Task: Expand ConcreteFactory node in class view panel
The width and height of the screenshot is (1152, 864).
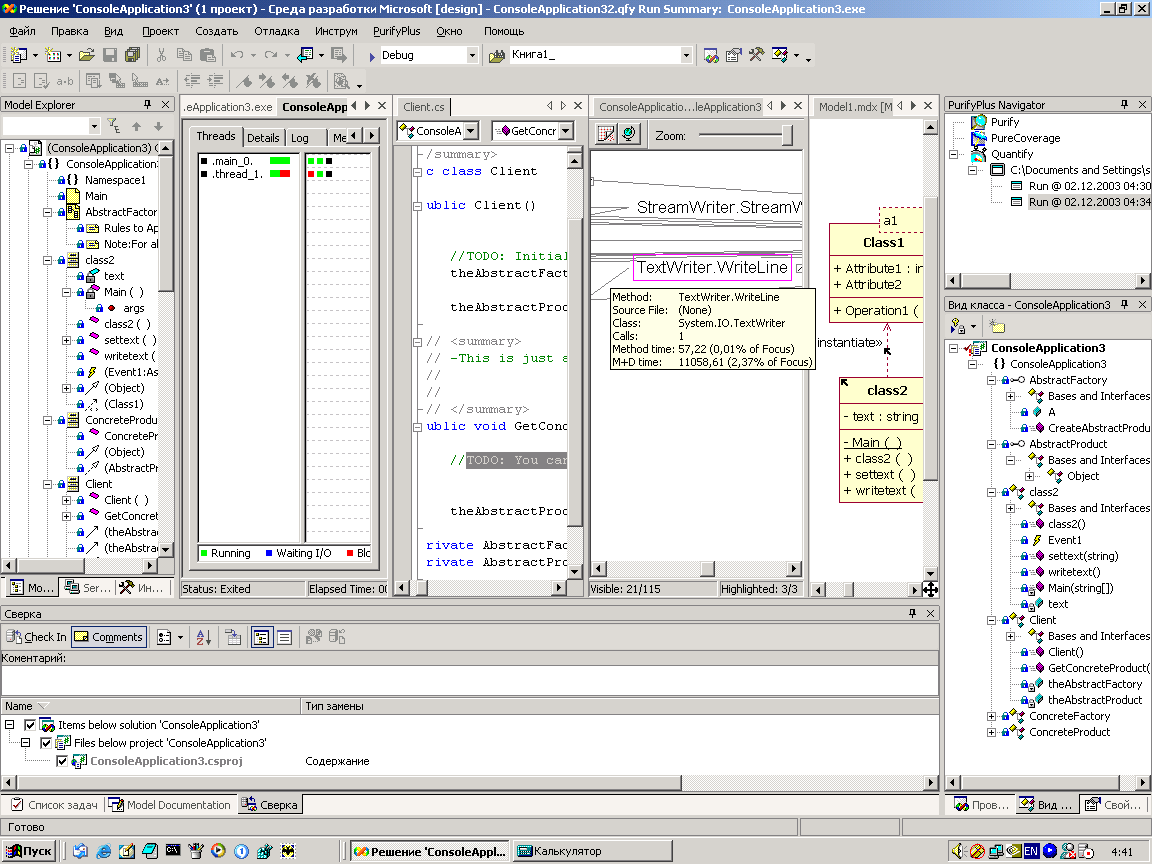Action: 992,716
